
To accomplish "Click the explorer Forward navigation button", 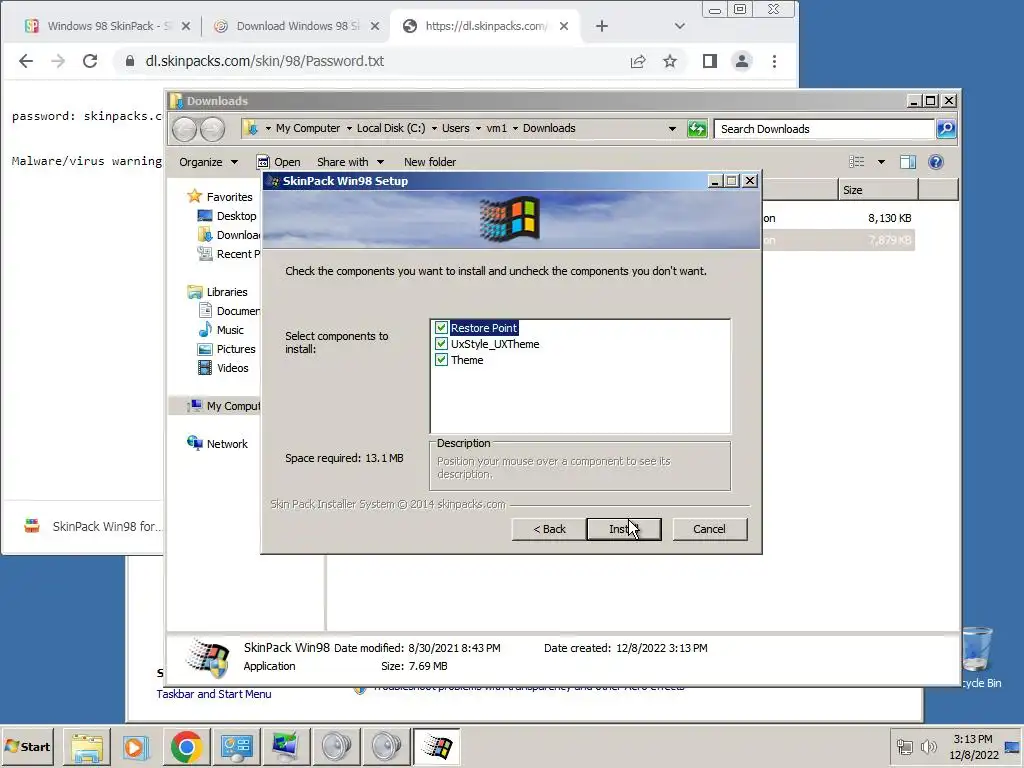I will pos(212,129).
